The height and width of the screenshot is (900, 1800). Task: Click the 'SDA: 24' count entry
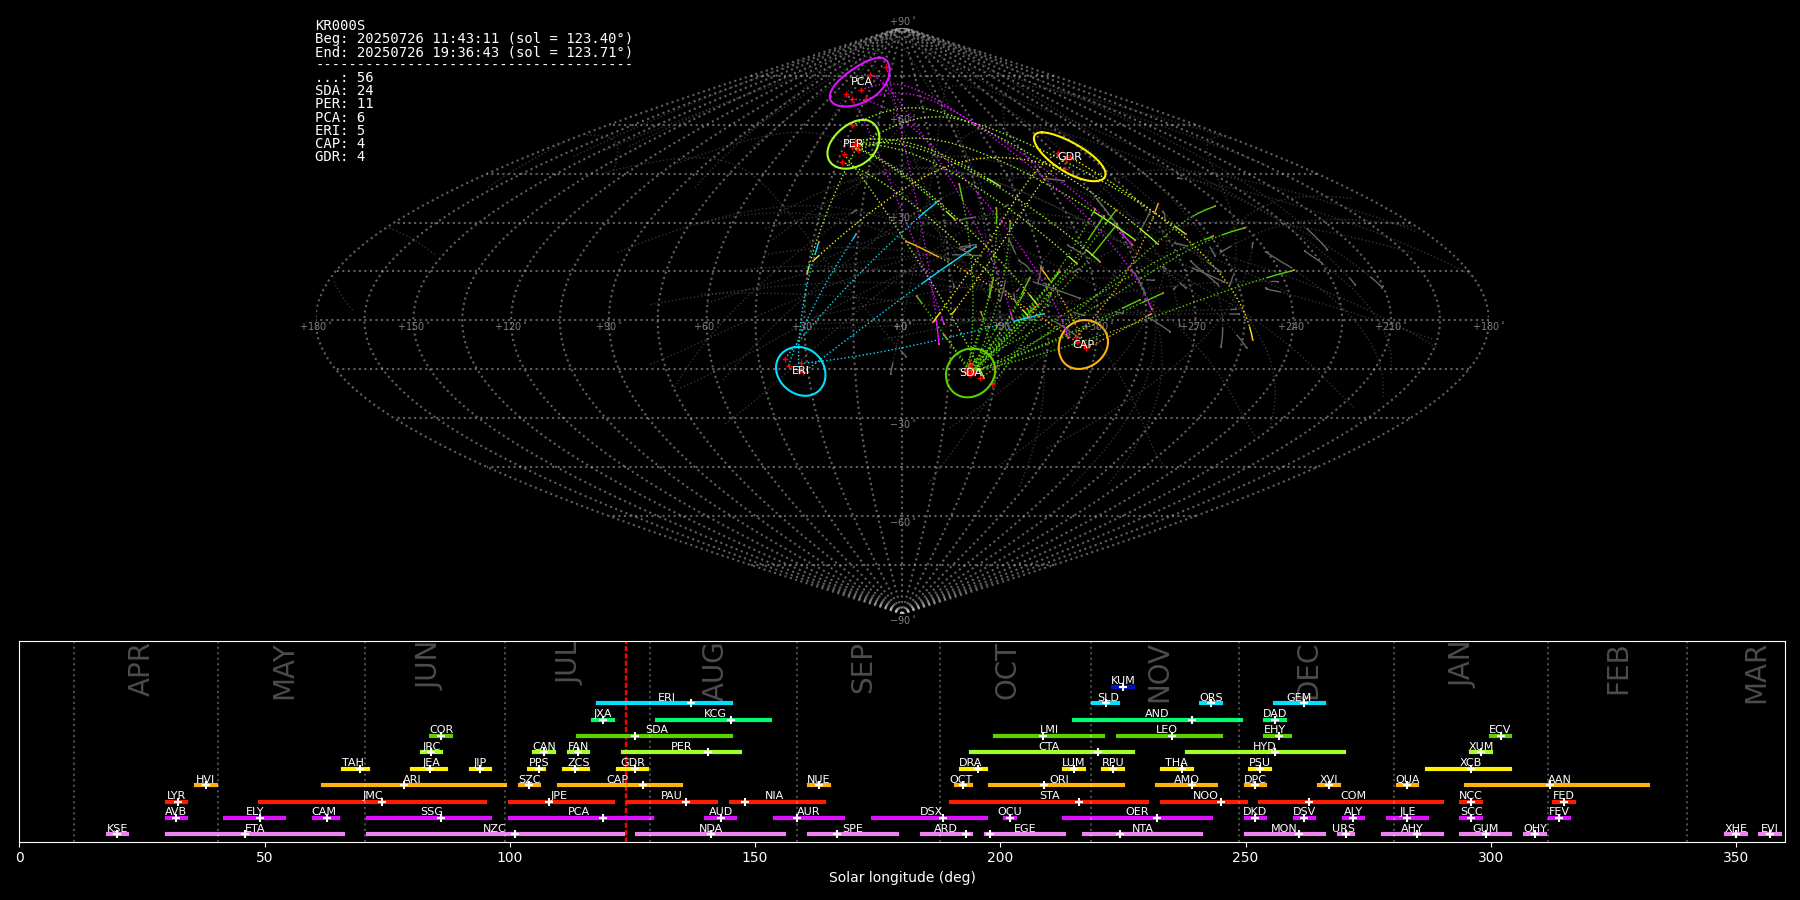coord(344,91)
